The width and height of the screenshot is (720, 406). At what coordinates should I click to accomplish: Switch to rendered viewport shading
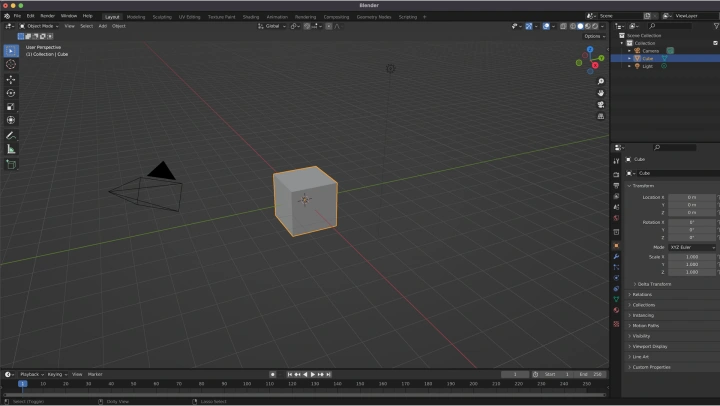[x=595, y=26]
